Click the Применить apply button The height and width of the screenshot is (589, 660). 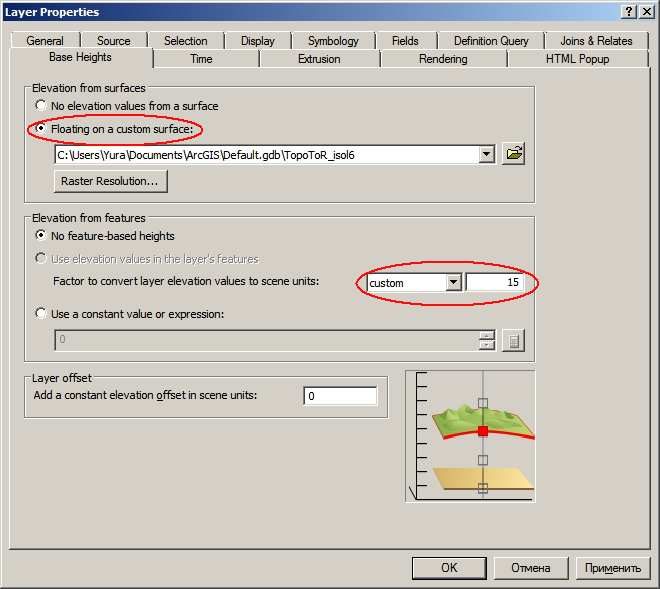click(613, 568)
